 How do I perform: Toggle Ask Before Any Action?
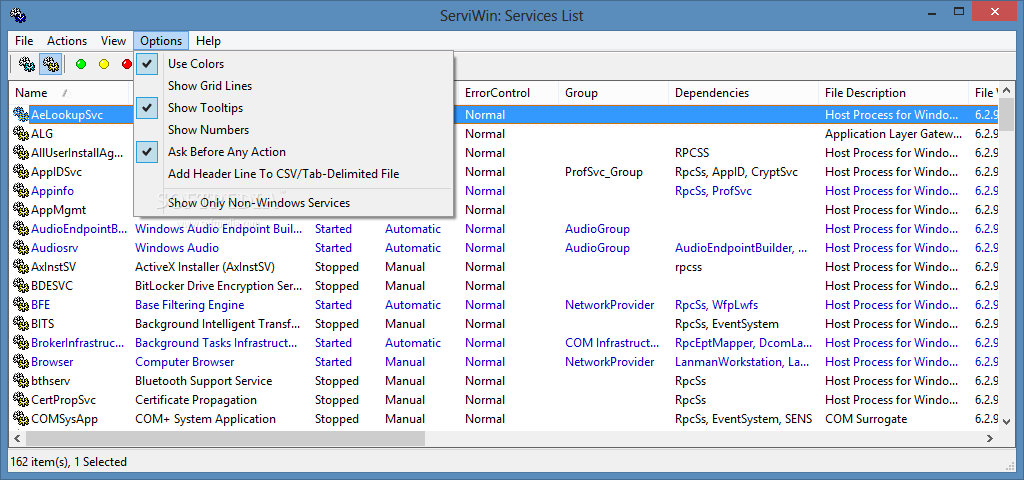point(293,152)
